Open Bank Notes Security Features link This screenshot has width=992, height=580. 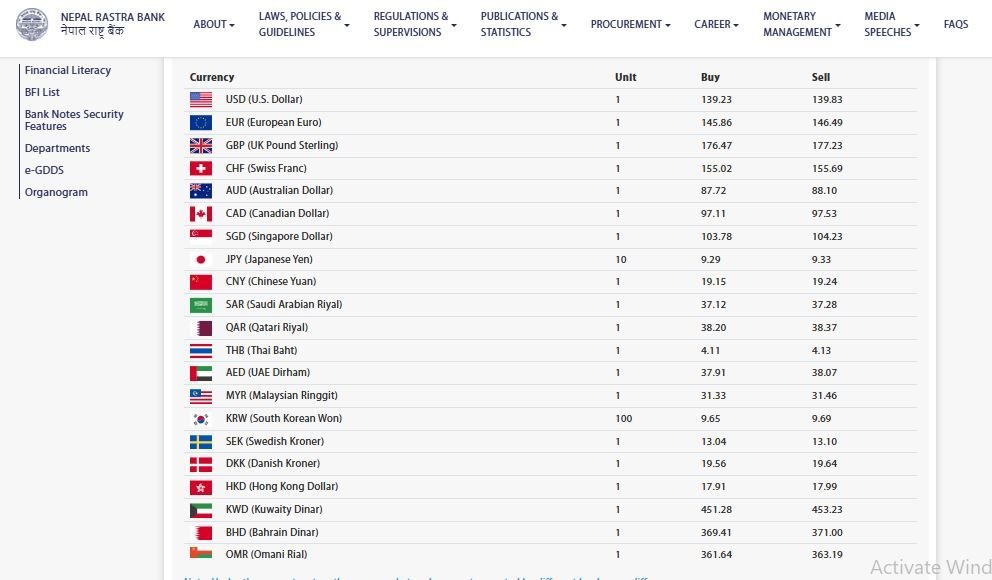(74, 120)
